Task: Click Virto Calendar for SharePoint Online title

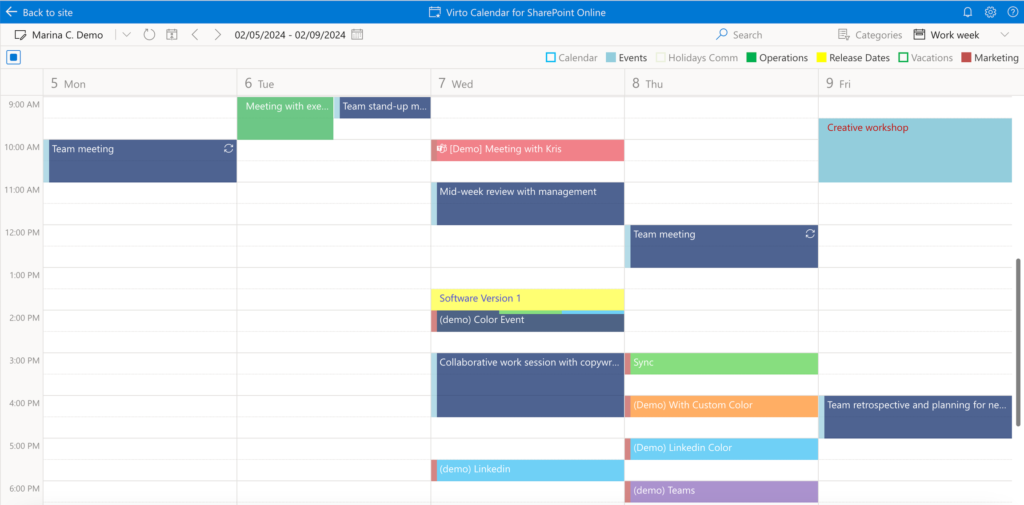Action: coord(524,12)
